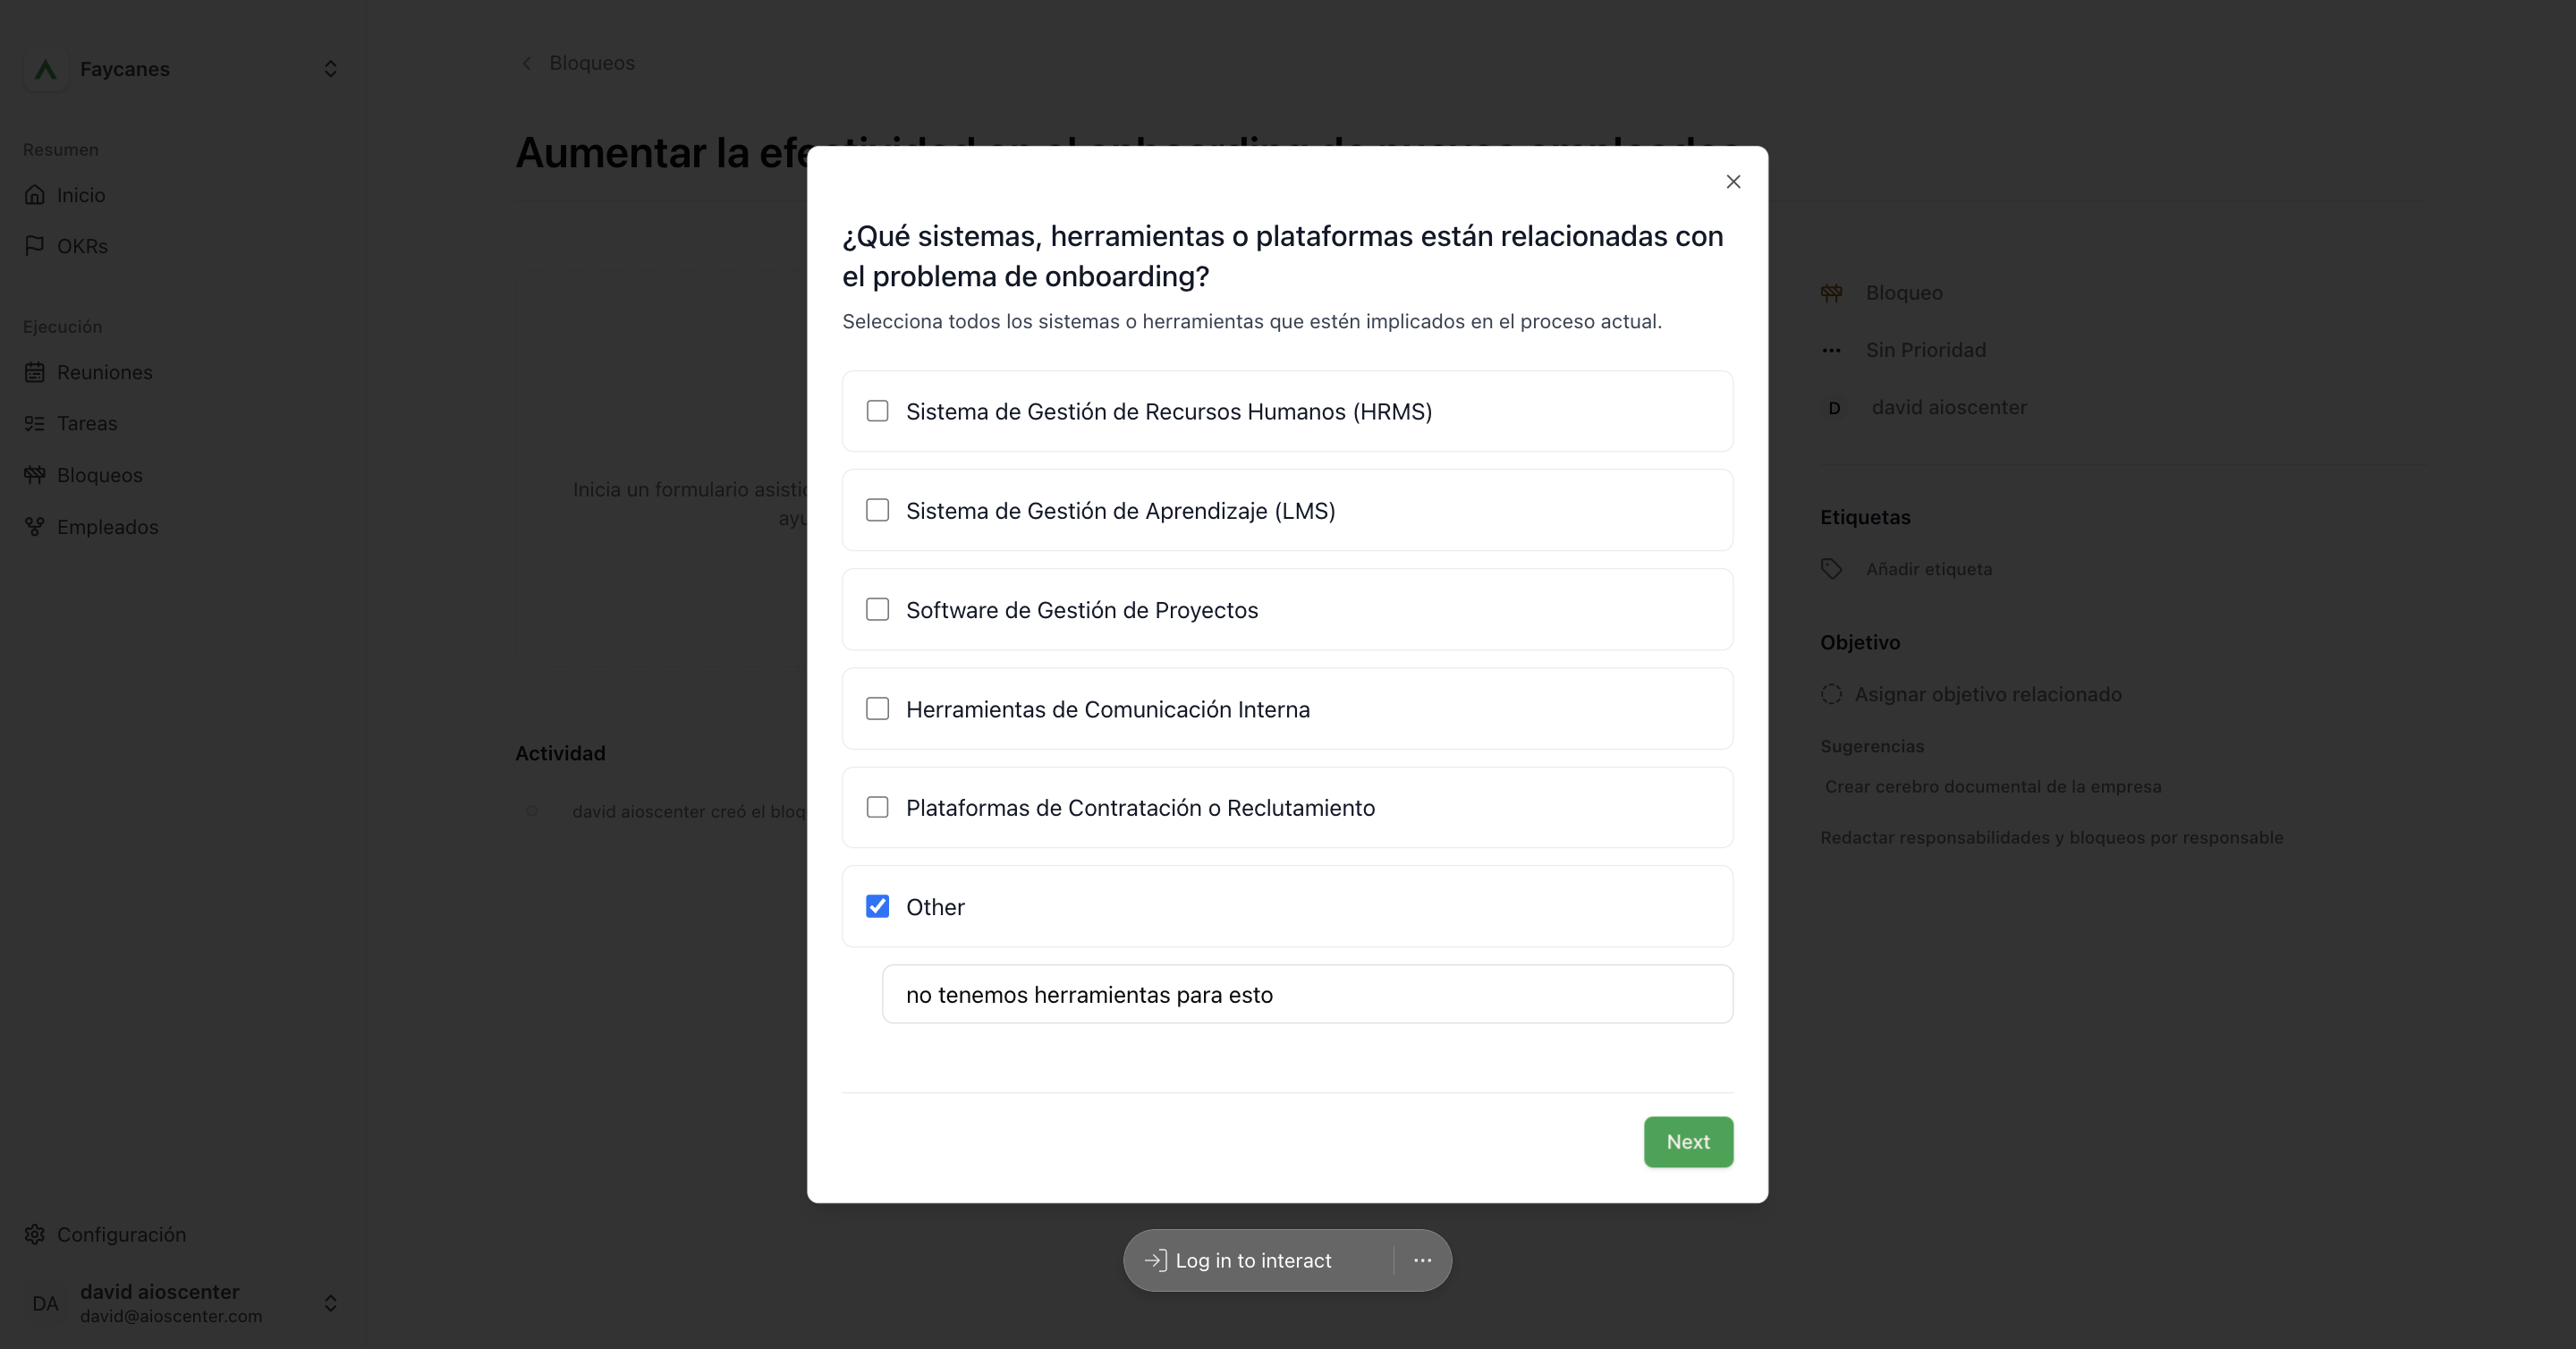Open the david aioscenter assignee selector
Viewport: 2576px width, 1349px height.
coord(1949,407)
